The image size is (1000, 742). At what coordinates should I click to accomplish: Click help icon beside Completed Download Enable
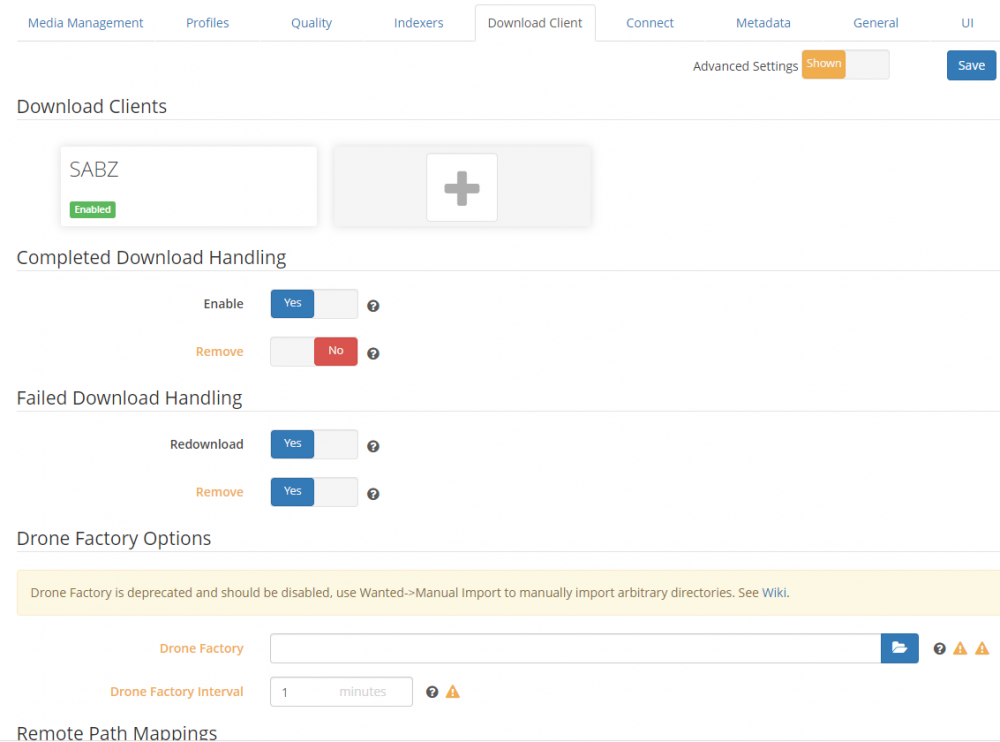click(x=373, y=306)
